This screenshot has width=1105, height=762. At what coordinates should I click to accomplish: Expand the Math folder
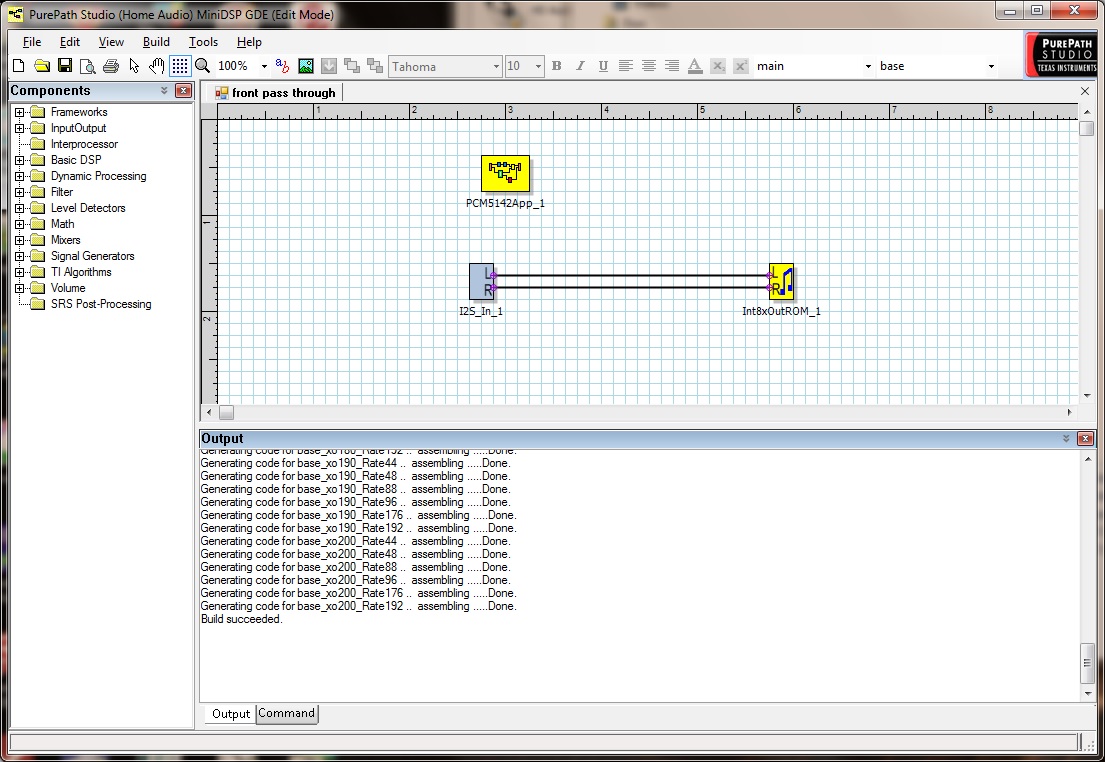[x=20, y=224]
